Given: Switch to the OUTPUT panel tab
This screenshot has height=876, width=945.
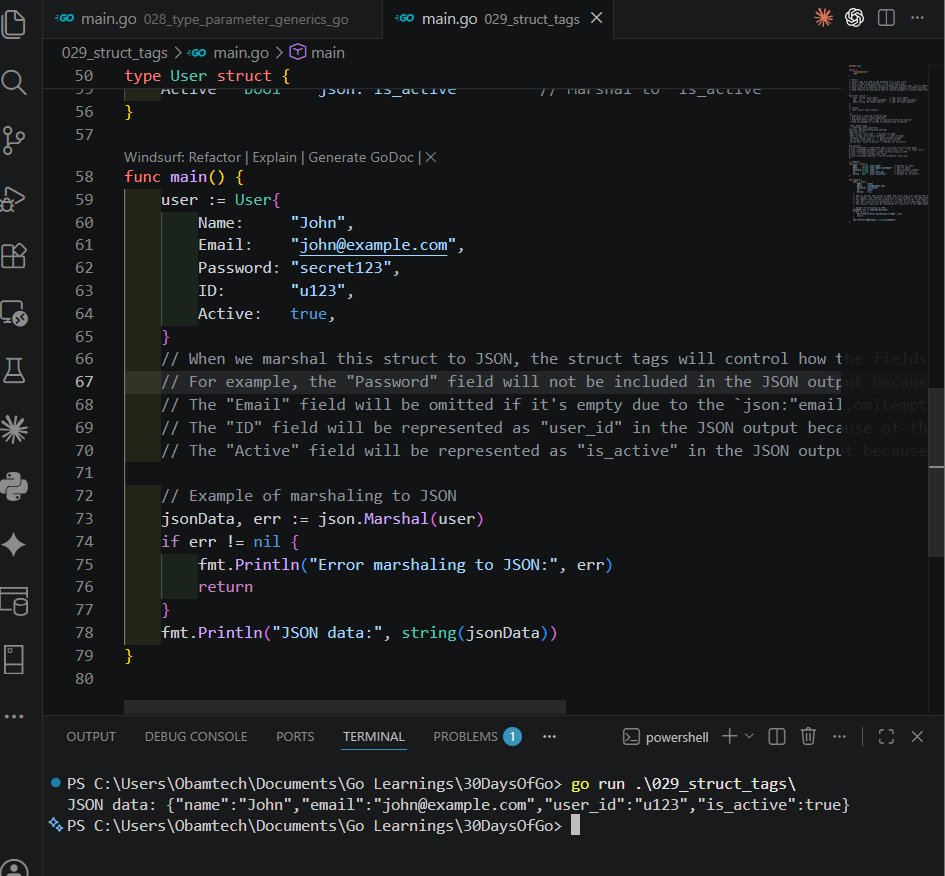Looking at the screenshot, I should tap(91, 736).
